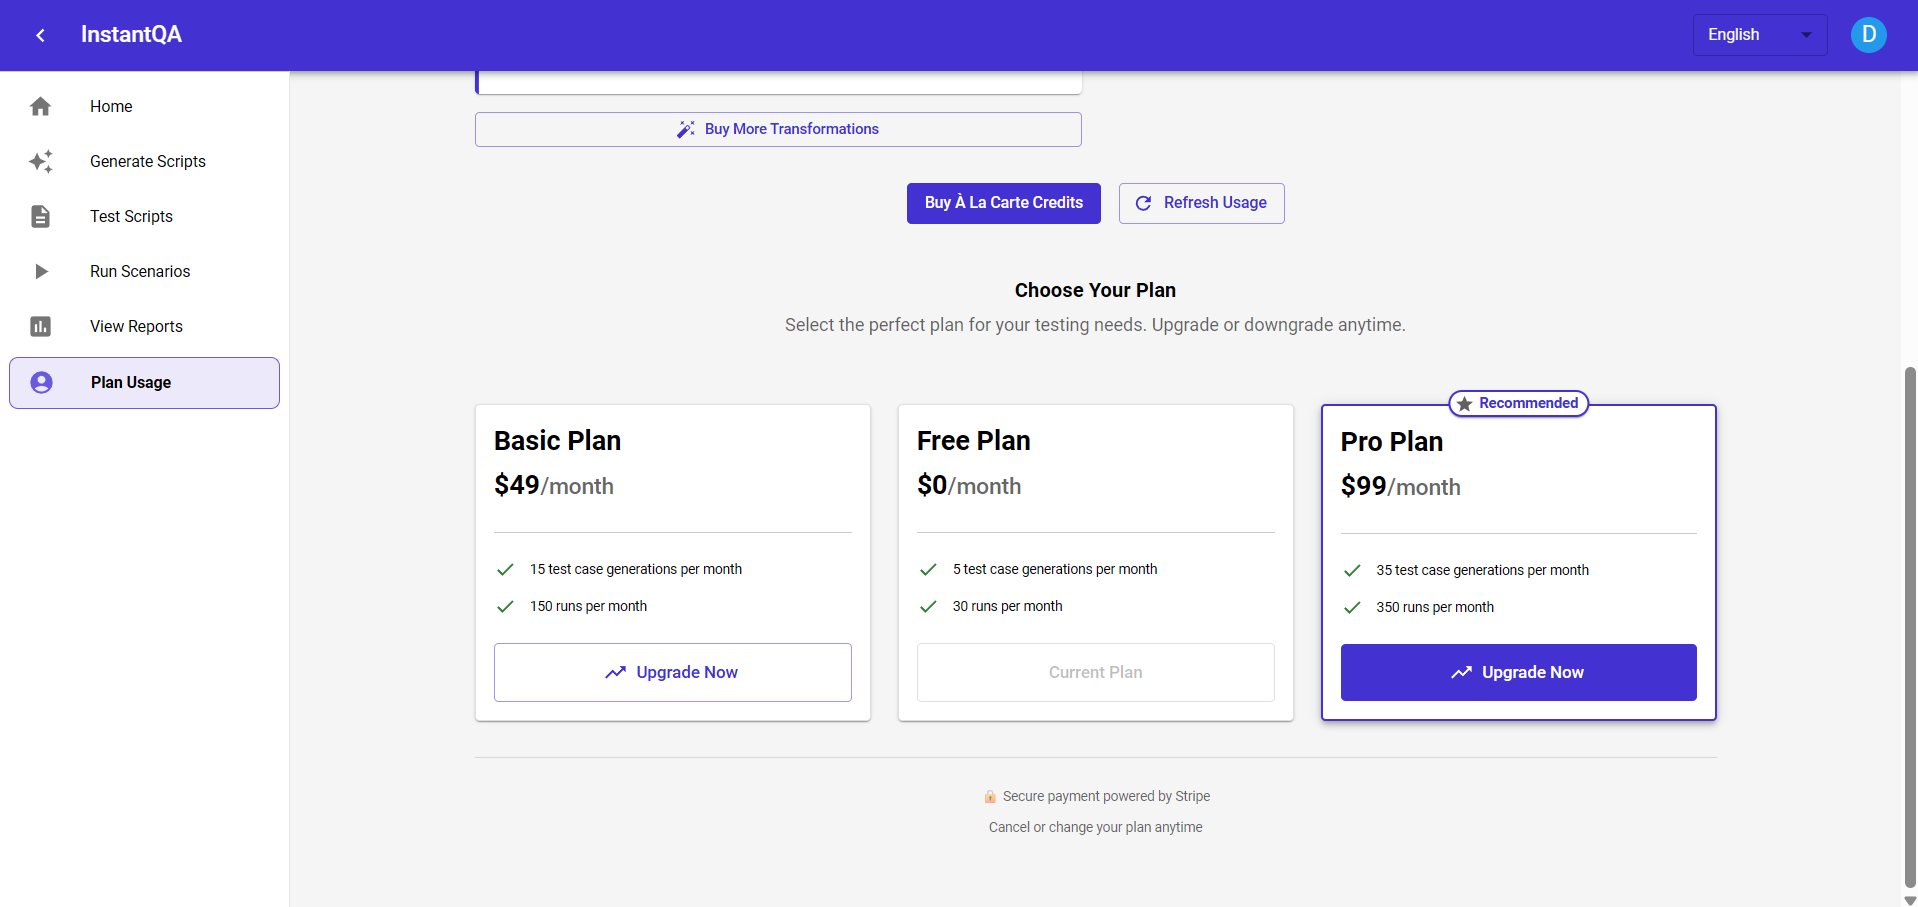Viewport: 1918px width, 907px height.
Task: Click the Test Scripts document icon
Action: pyautogui.click(x=40, y=216)
